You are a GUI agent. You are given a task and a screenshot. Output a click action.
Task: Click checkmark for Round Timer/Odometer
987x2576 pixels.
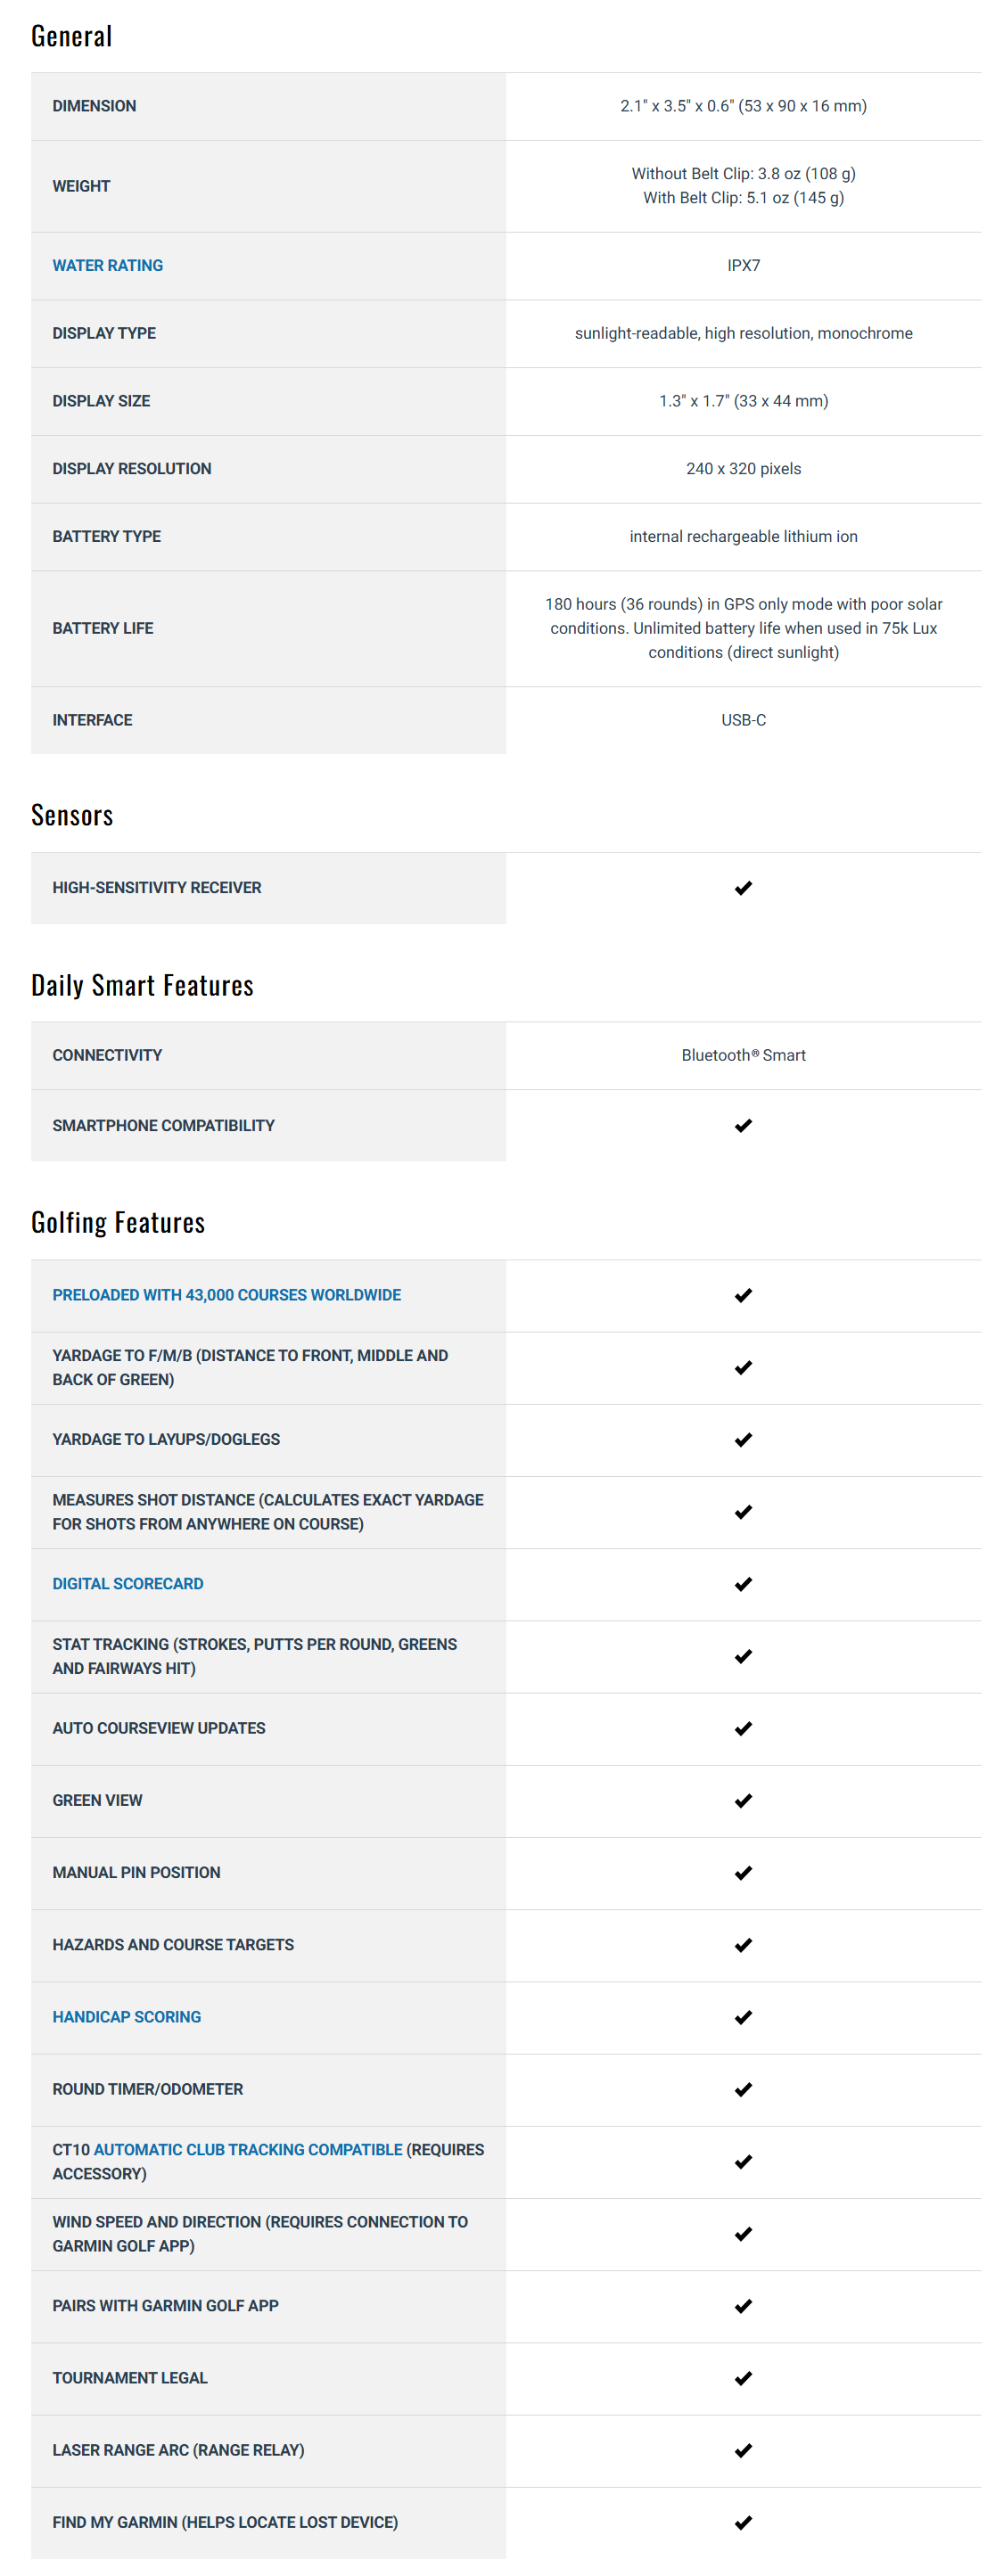point(742,2089)
